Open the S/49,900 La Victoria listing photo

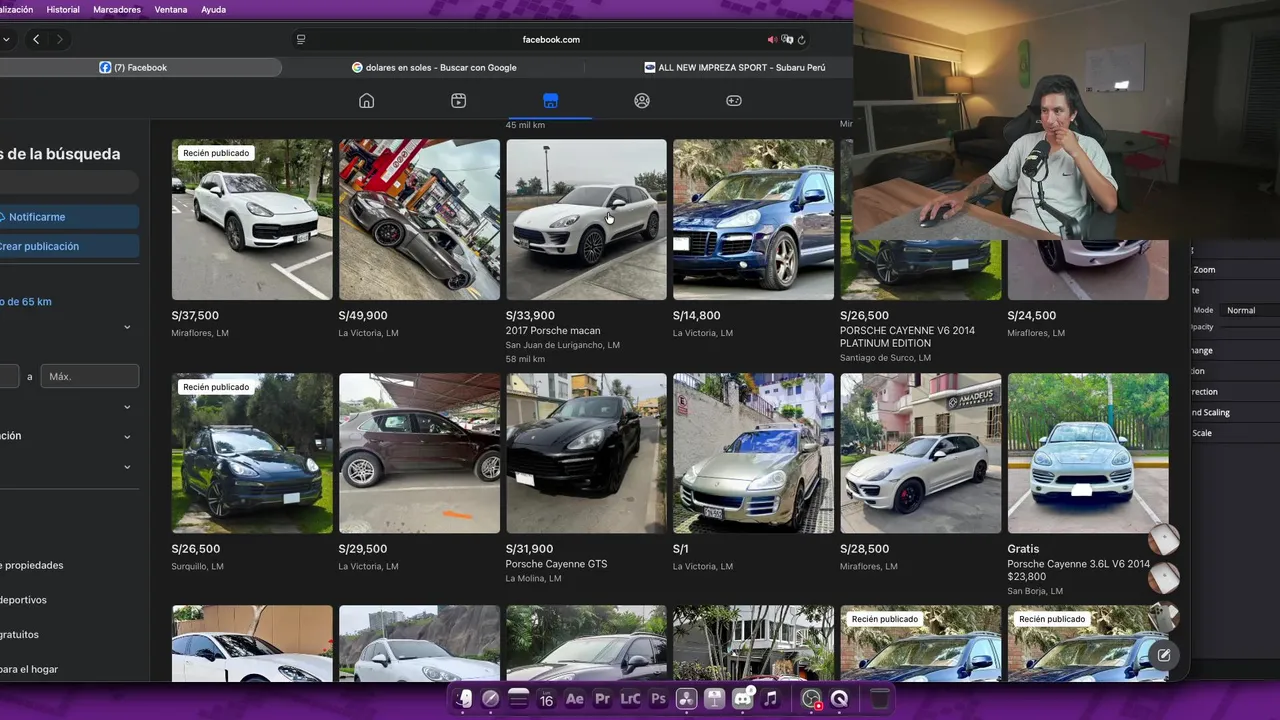(x=419, y=219)
